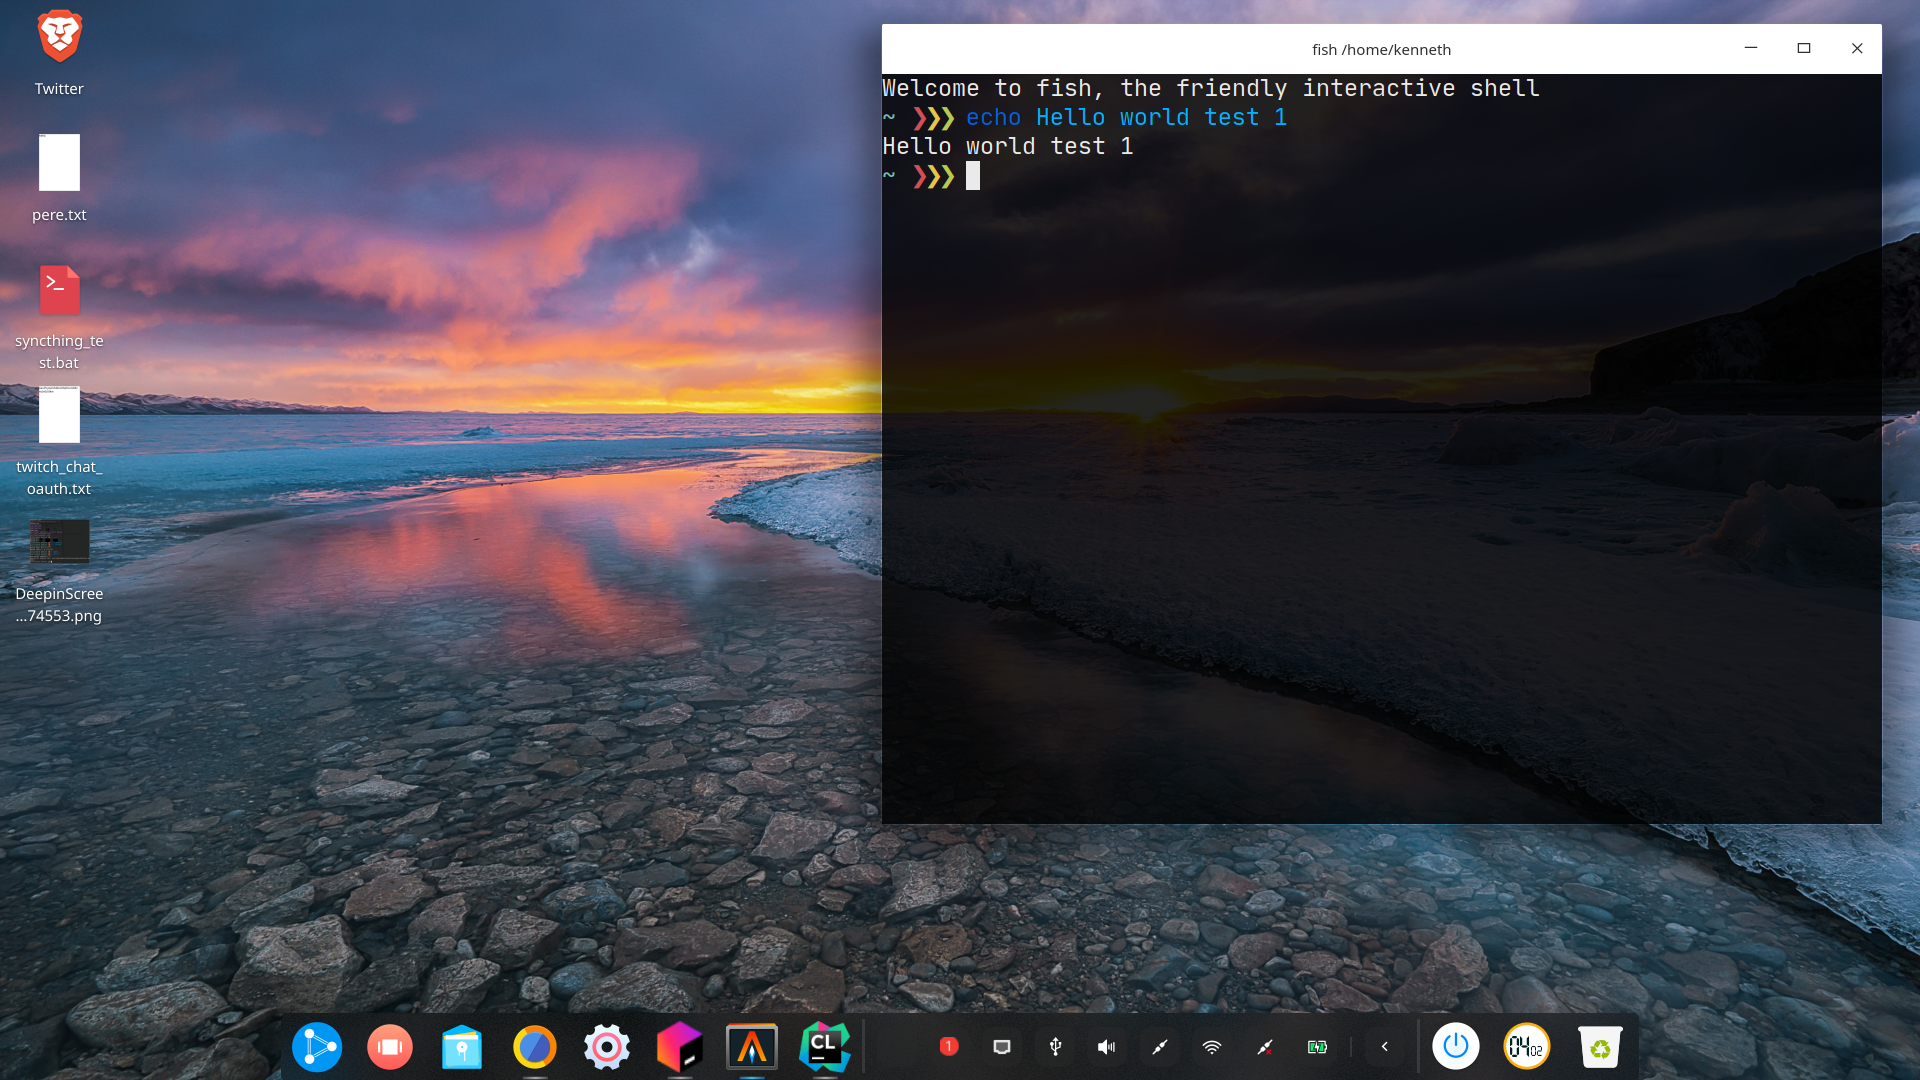The height and width of the screenshot is (1080, 1920).
Task: Launch the web browser from the dock
Action: (x=534, y=1047)
